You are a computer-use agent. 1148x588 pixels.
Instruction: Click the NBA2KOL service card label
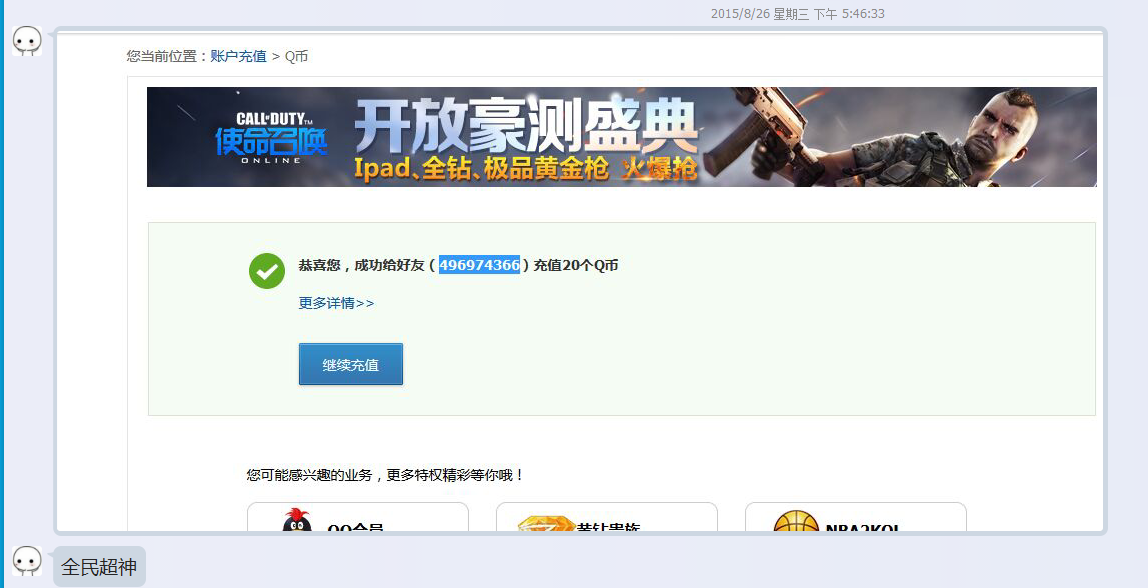click(861, 527)
